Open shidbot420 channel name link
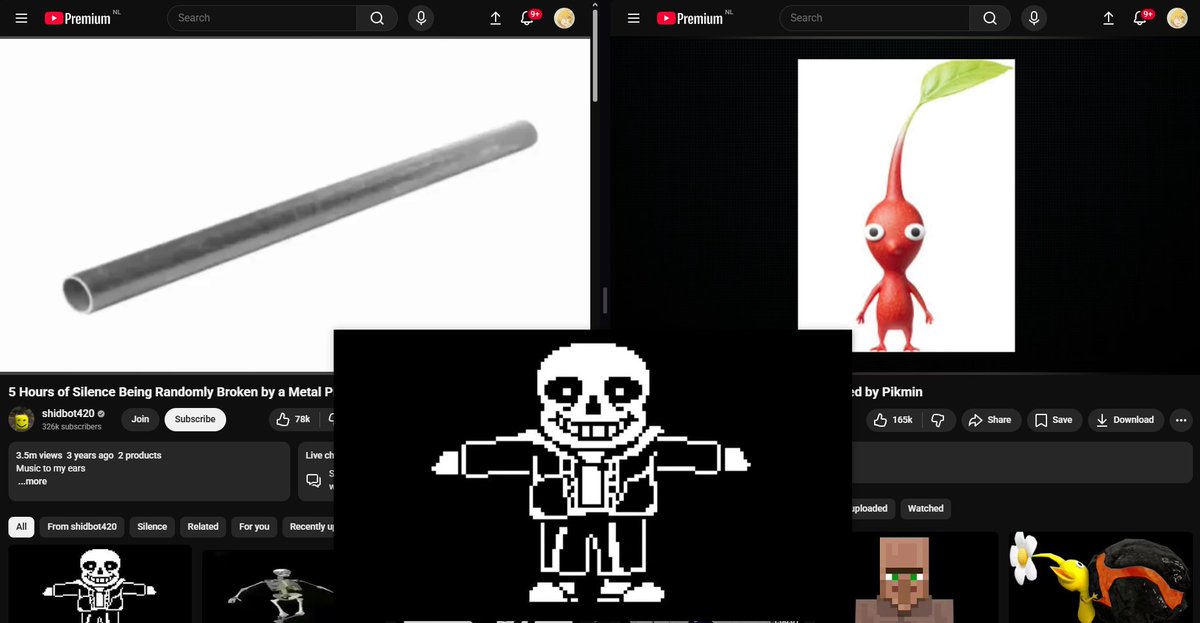1200x623 pixels. tap(67, 413)
